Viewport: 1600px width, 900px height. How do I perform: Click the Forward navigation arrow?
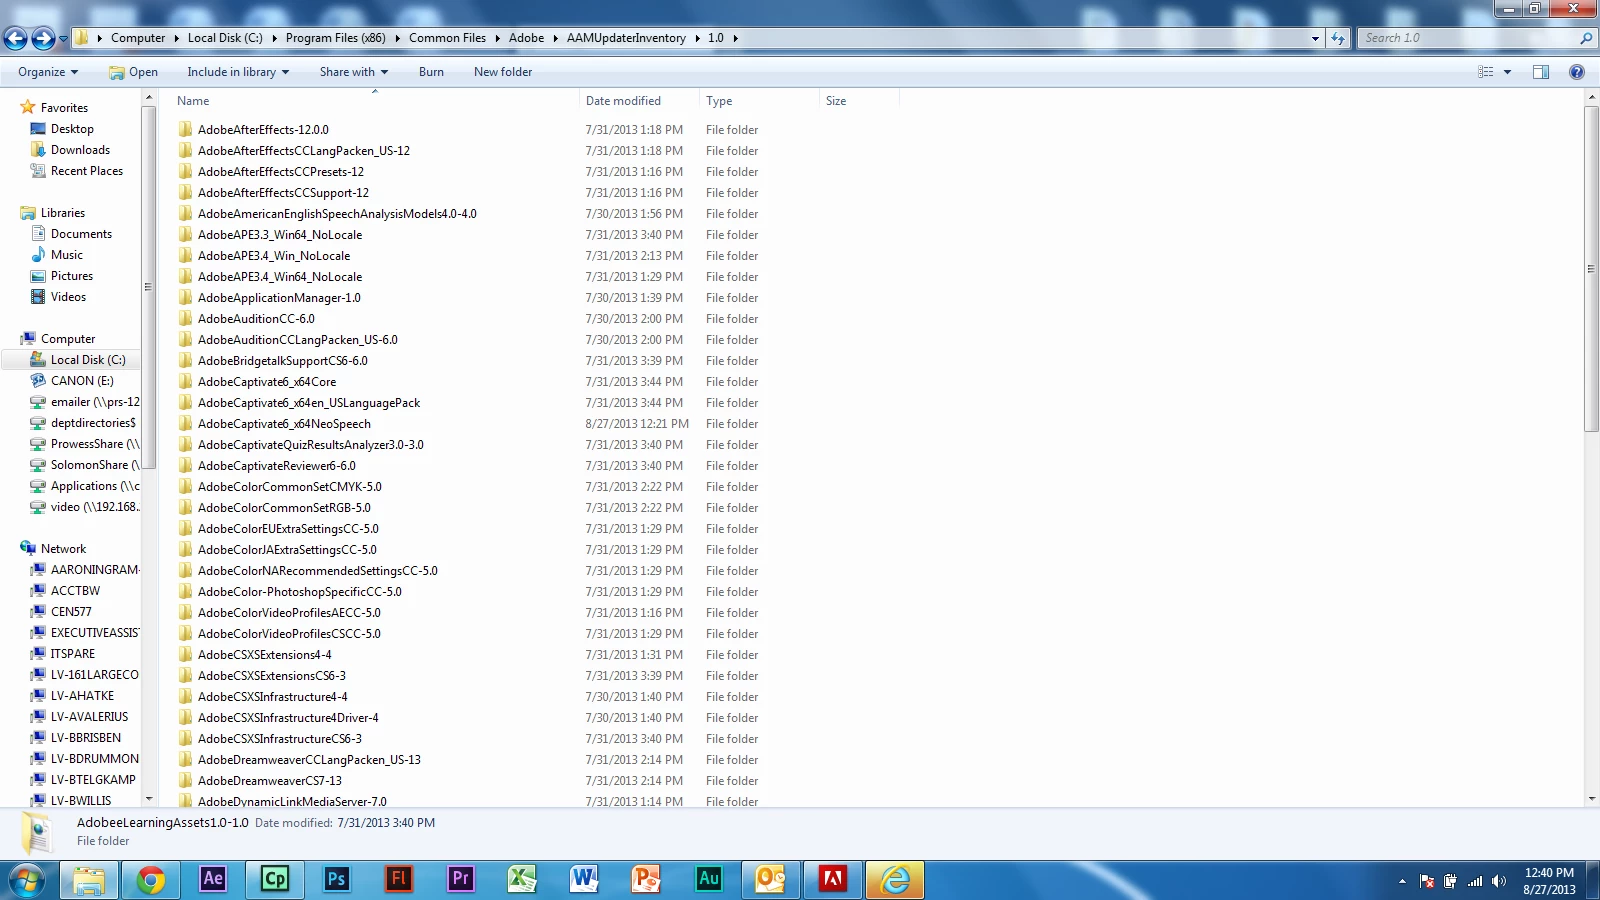coord(43,38)
